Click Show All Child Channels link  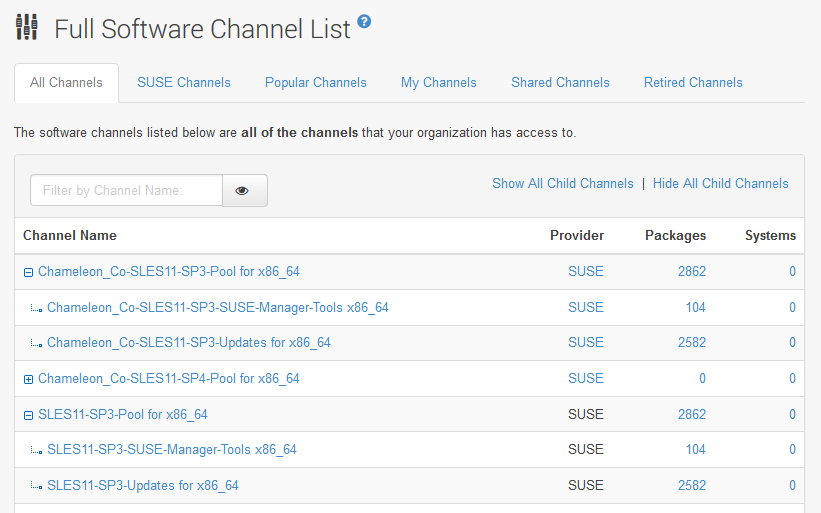pos(563,184)
